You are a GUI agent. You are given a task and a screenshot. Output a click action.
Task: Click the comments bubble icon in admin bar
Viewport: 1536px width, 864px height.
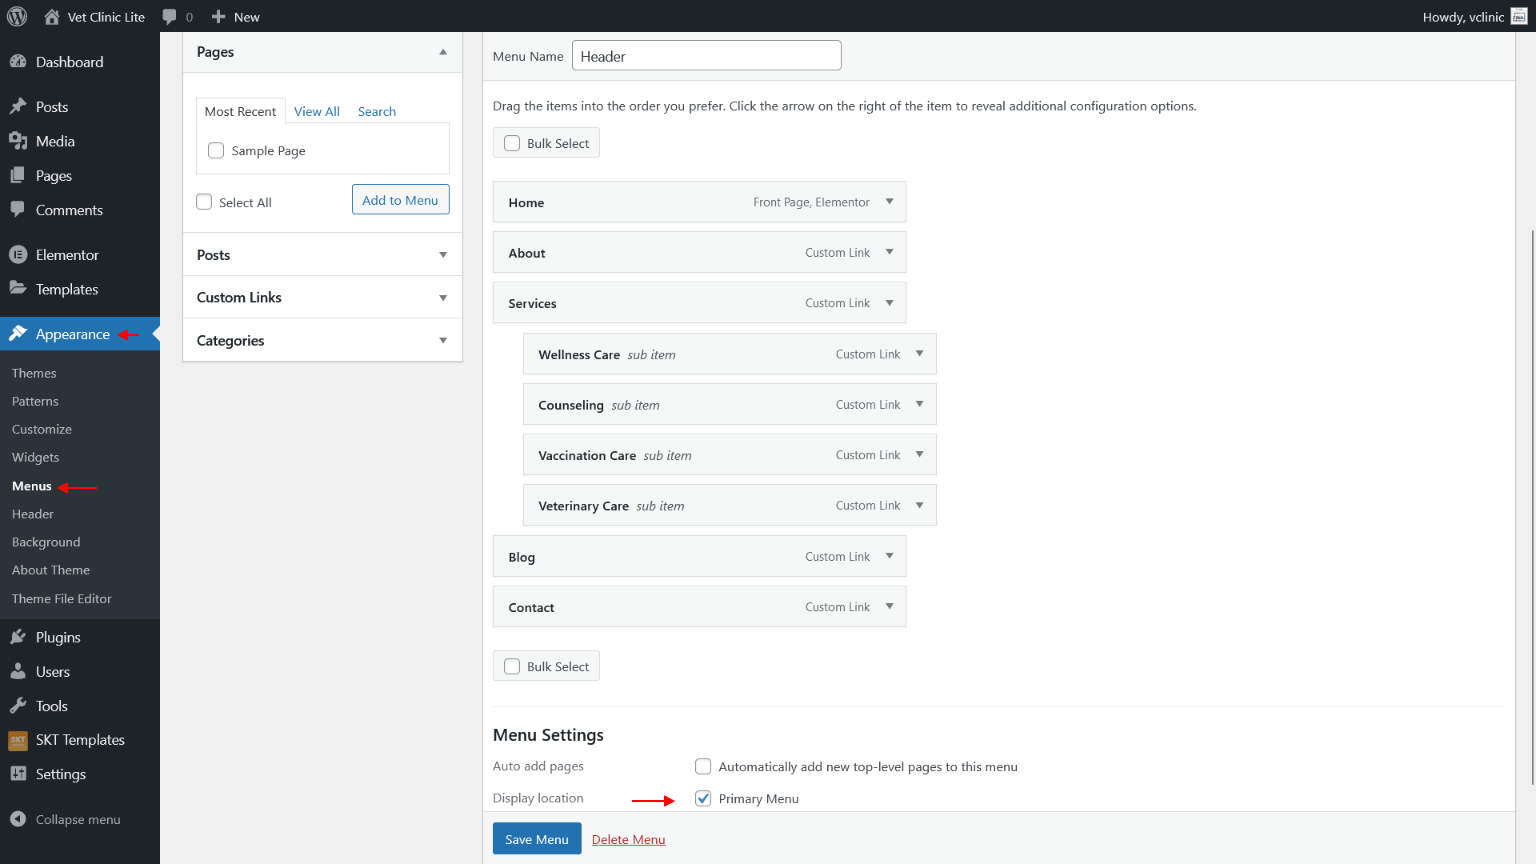click(x=169, y=17)
